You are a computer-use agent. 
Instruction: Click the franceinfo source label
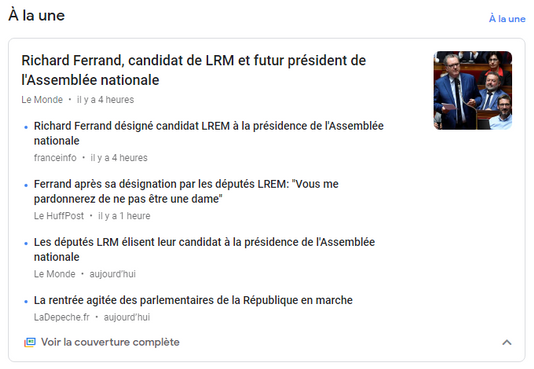tap(55, 158)
